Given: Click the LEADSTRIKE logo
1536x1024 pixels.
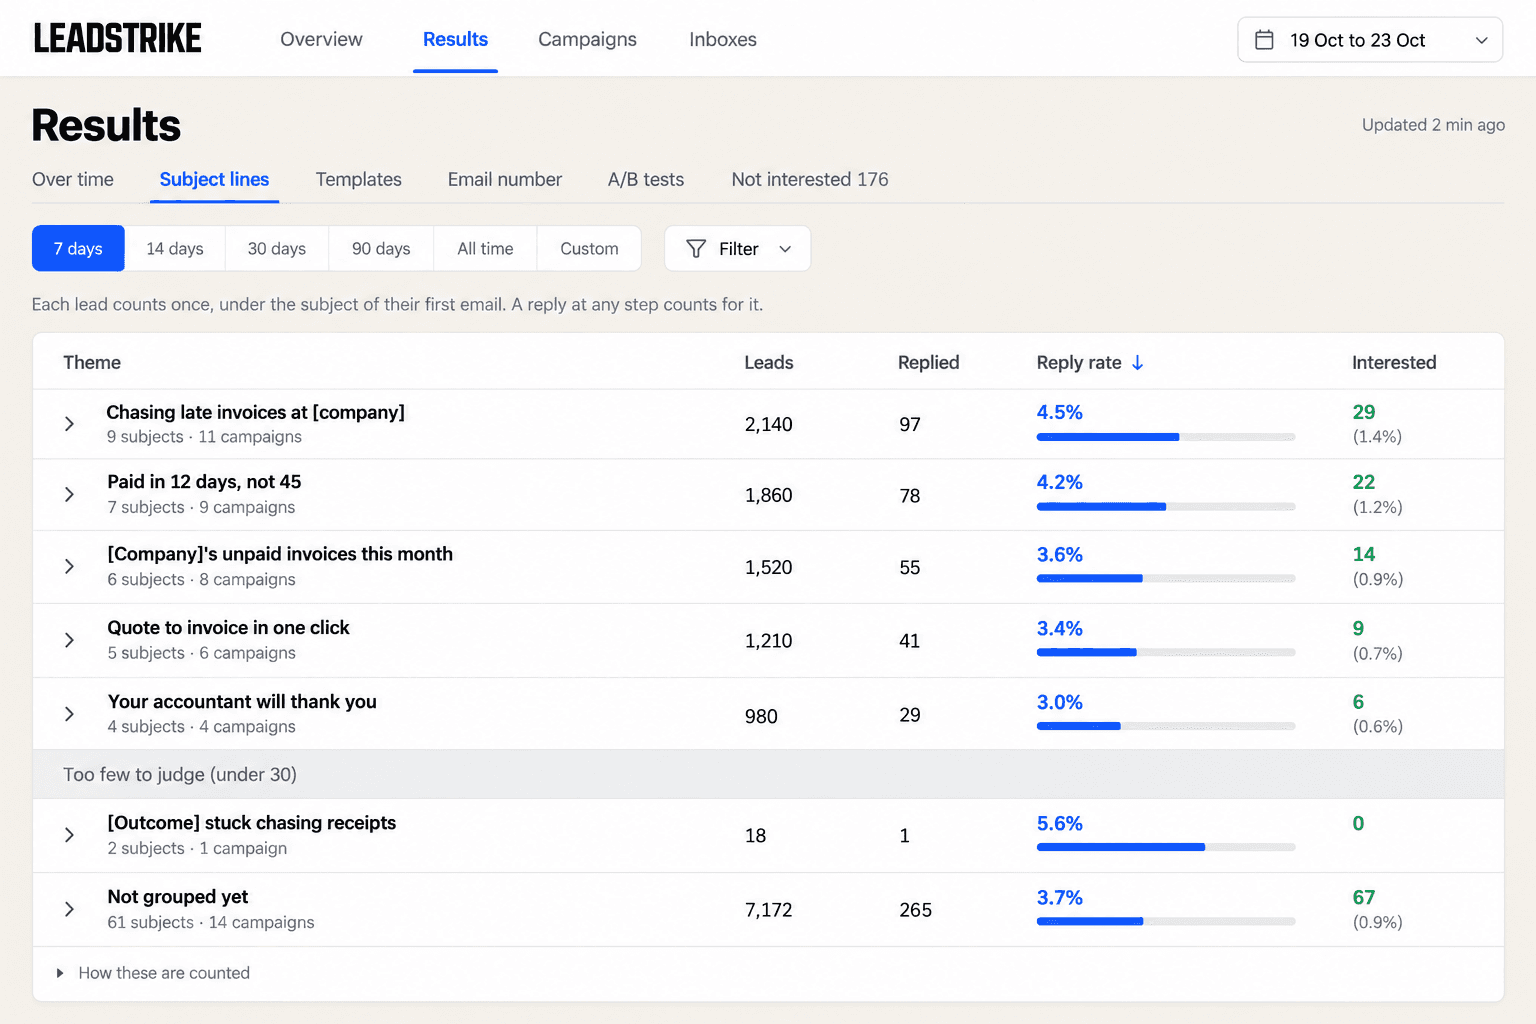Looking at the screenshot, I should tap(118, 39).
